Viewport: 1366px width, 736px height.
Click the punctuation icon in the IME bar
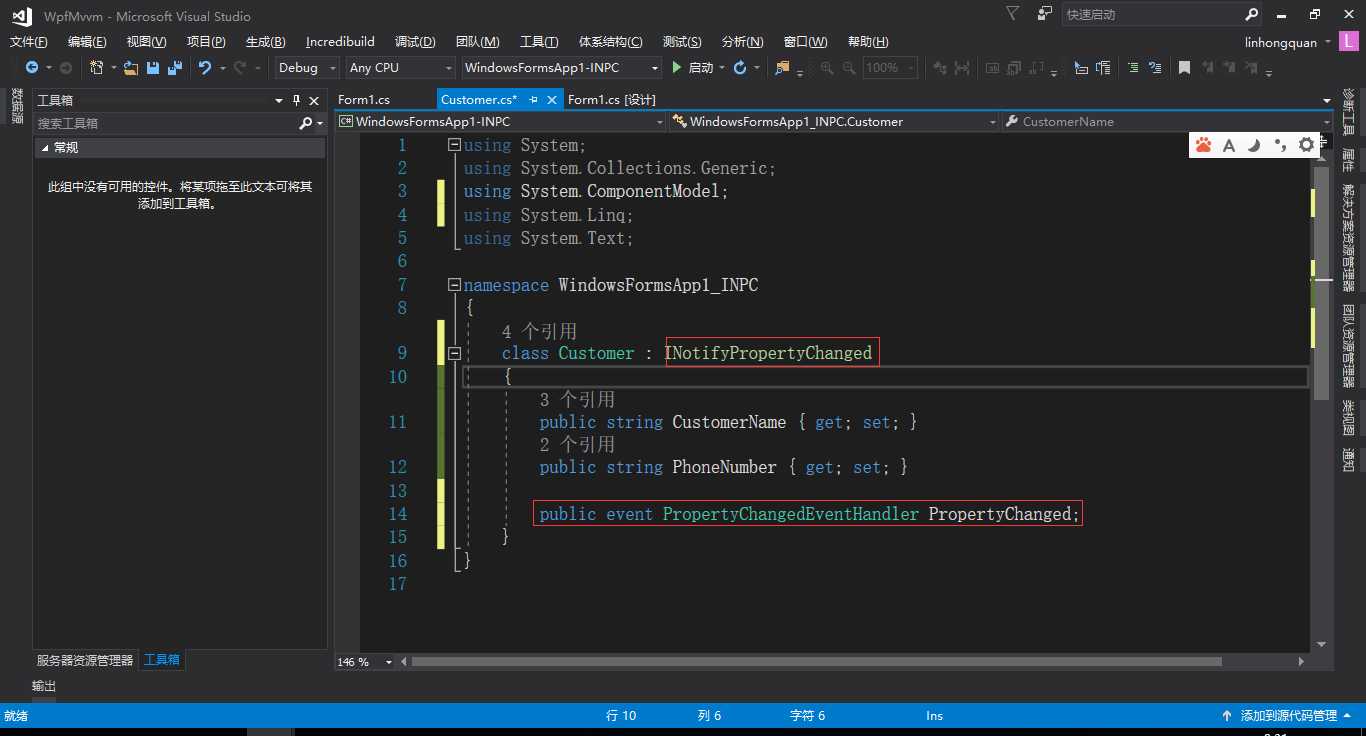1280,145
